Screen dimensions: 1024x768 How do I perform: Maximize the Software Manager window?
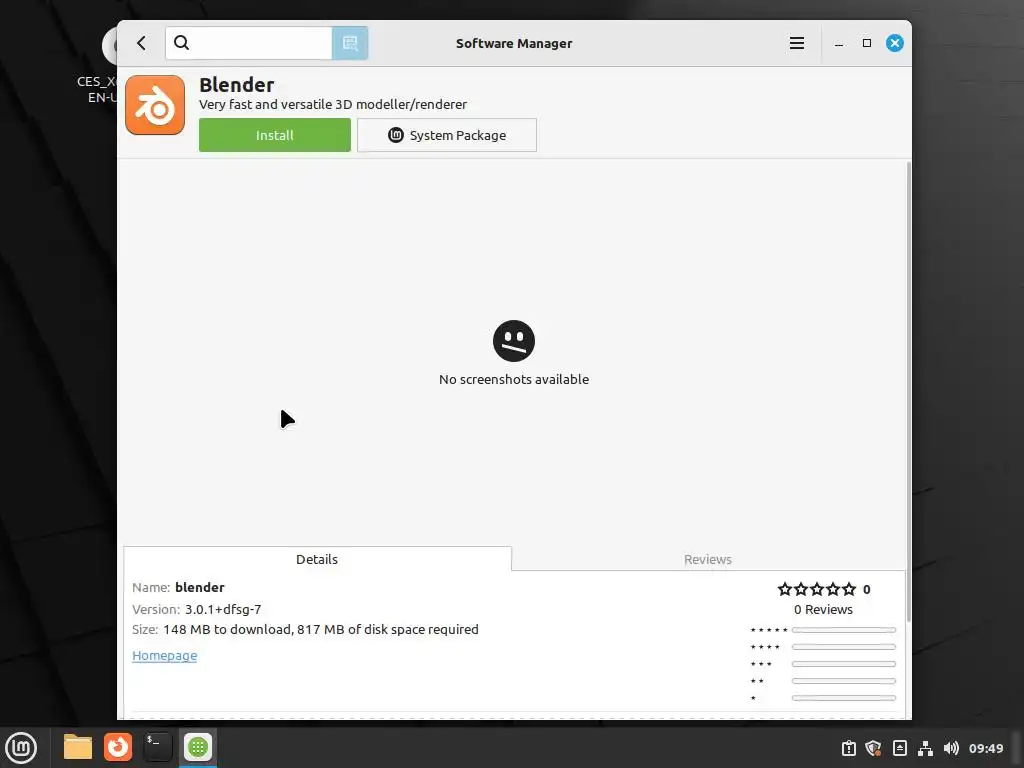(x=867, y=43)
